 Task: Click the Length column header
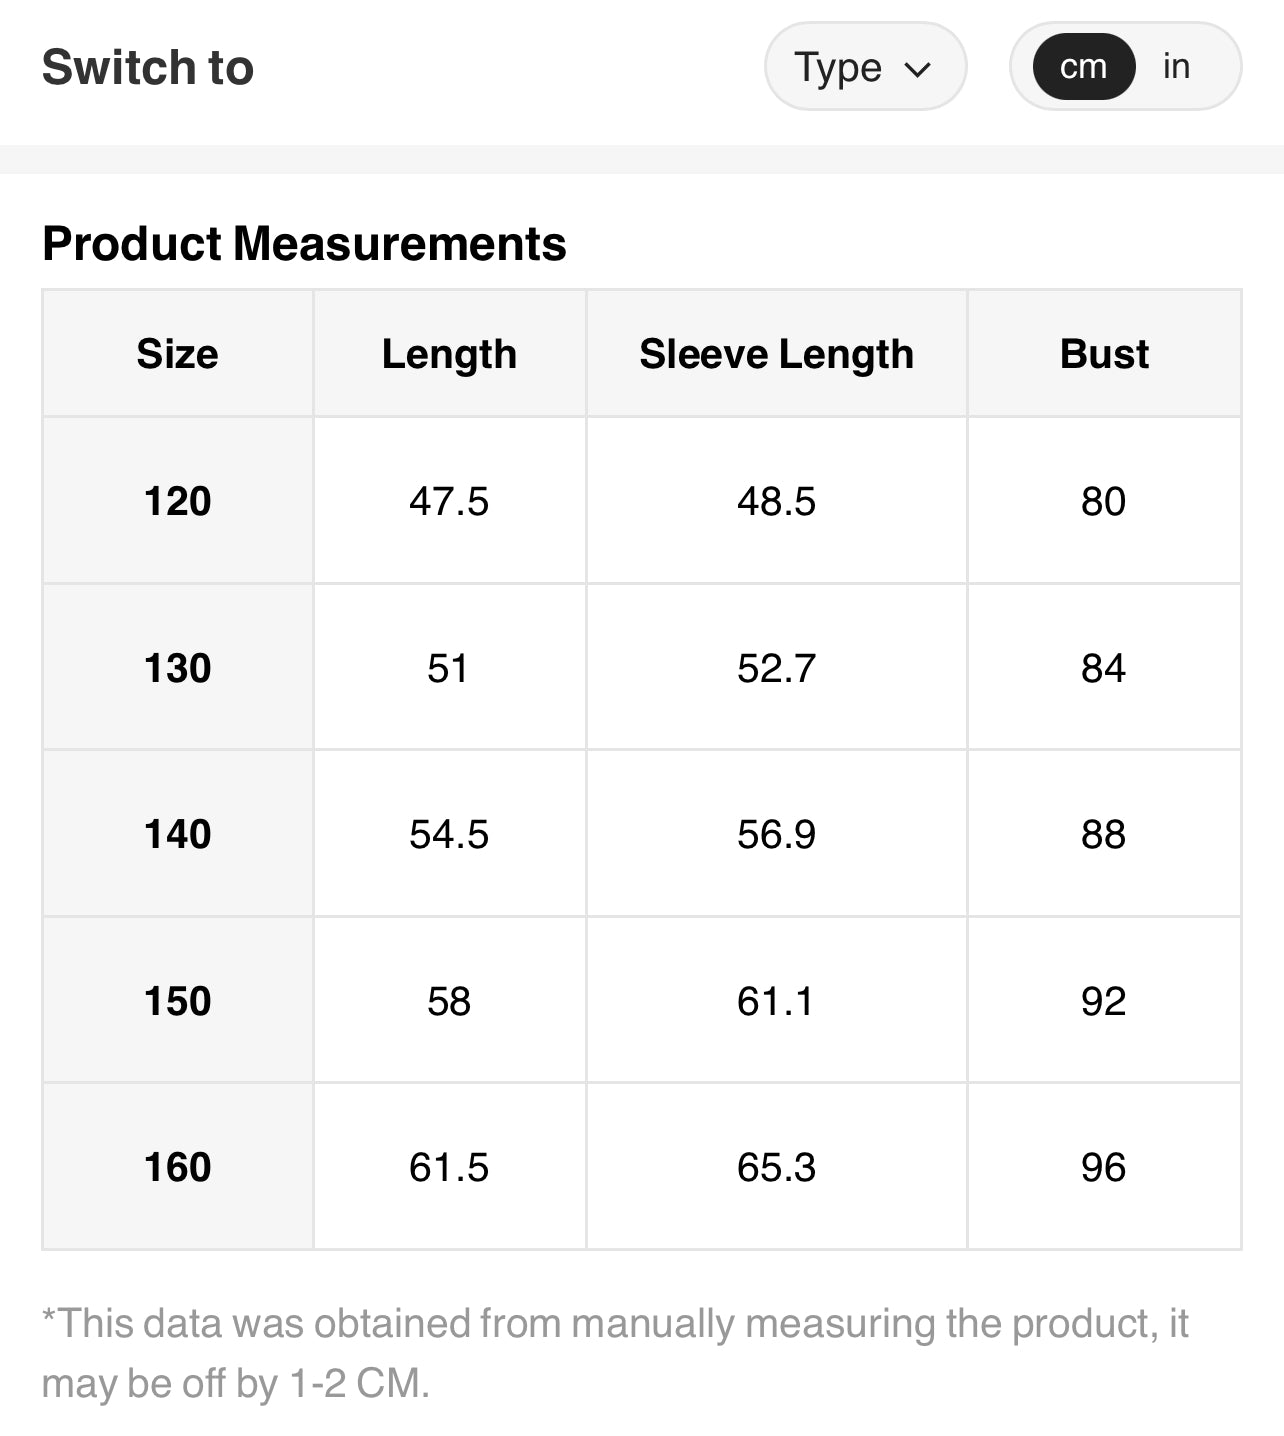tap(449, 354)
